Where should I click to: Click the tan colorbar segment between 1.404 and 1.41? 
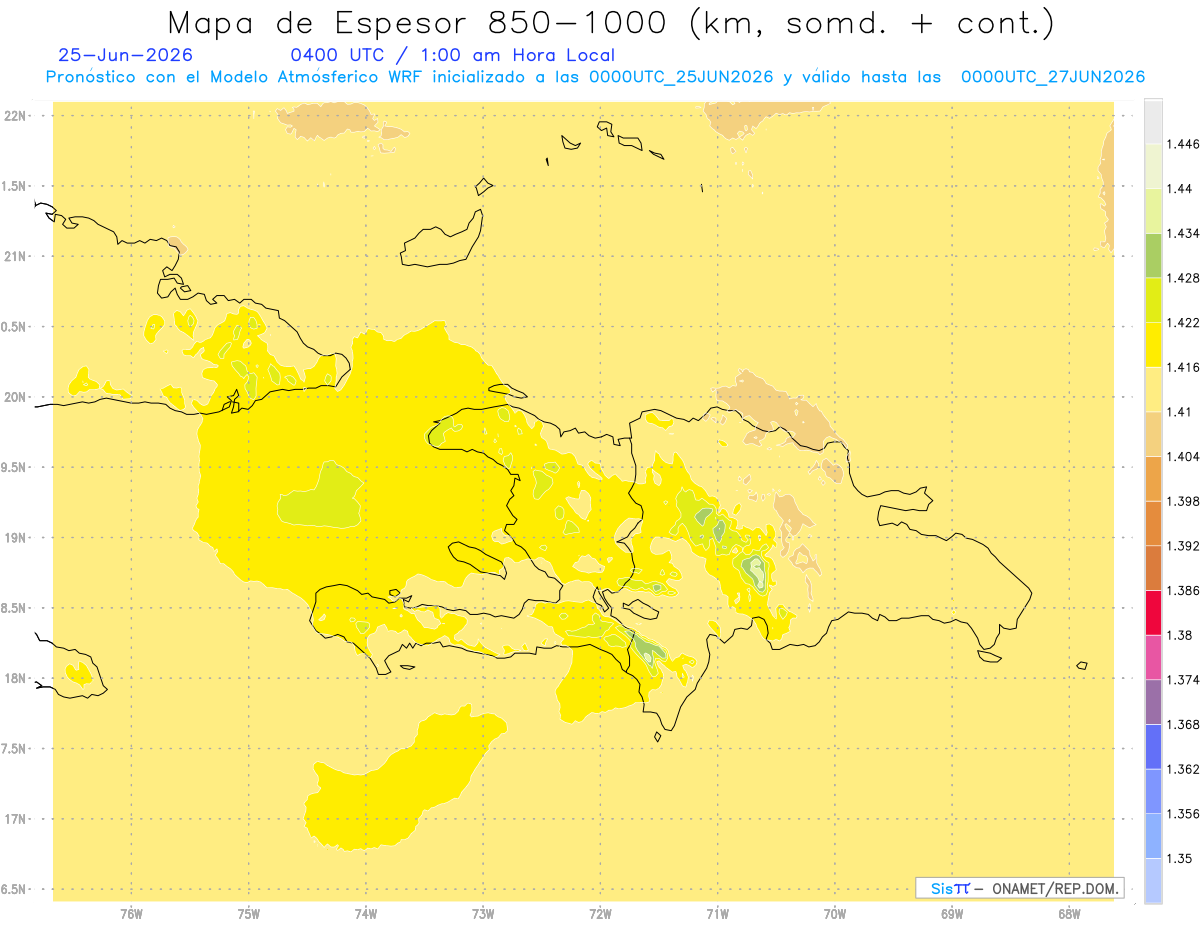click(1153, 434)
